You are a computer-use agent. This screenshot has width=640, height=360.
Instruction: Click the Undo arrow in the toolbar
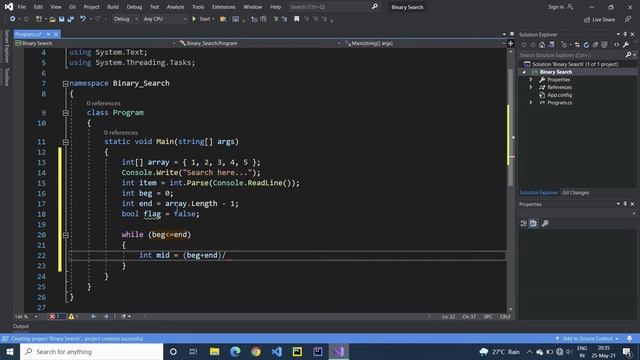click(x=83, y=19)
